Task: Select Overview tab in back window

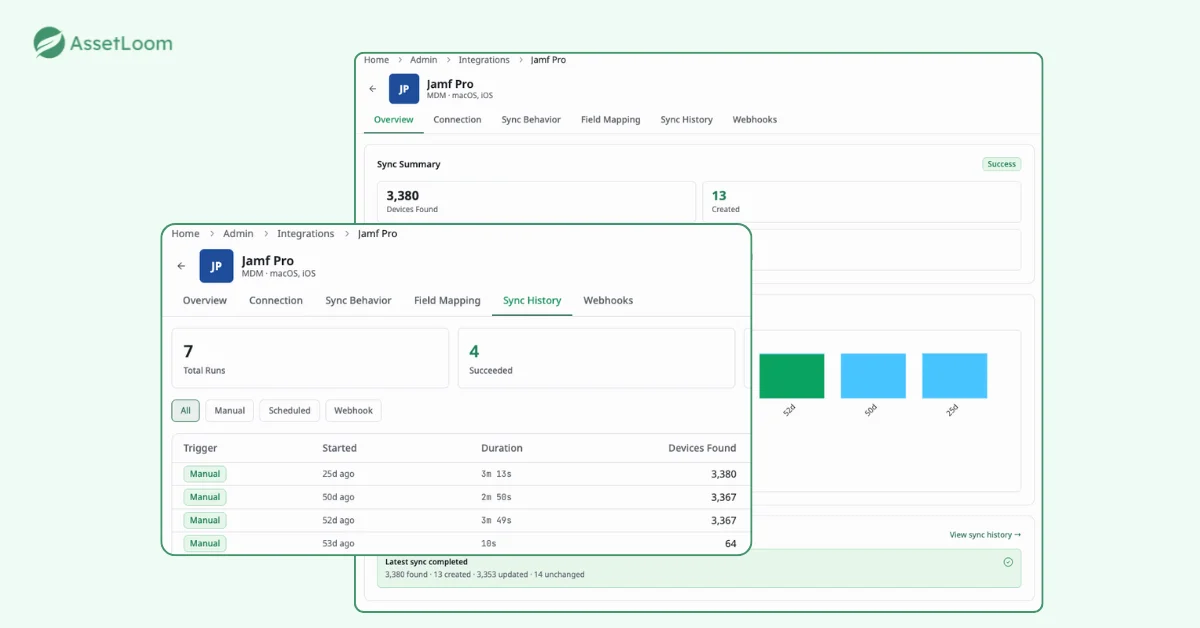Action: click(x=394, y=119)
